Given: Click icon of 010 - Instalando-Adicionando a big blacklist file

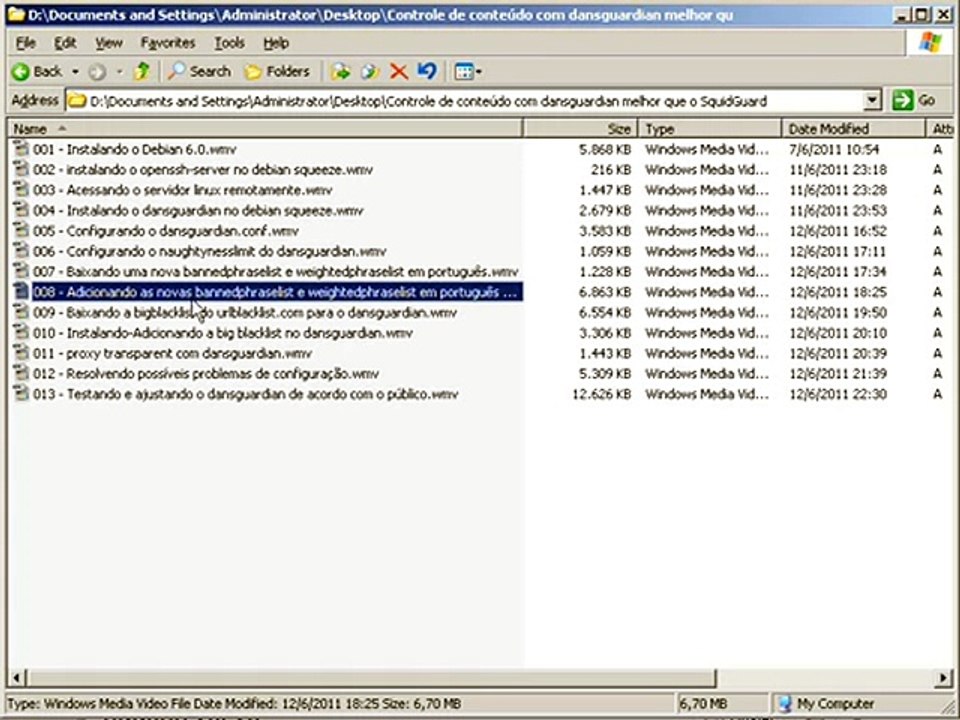Looking at the screenshot, I should 21,332.
